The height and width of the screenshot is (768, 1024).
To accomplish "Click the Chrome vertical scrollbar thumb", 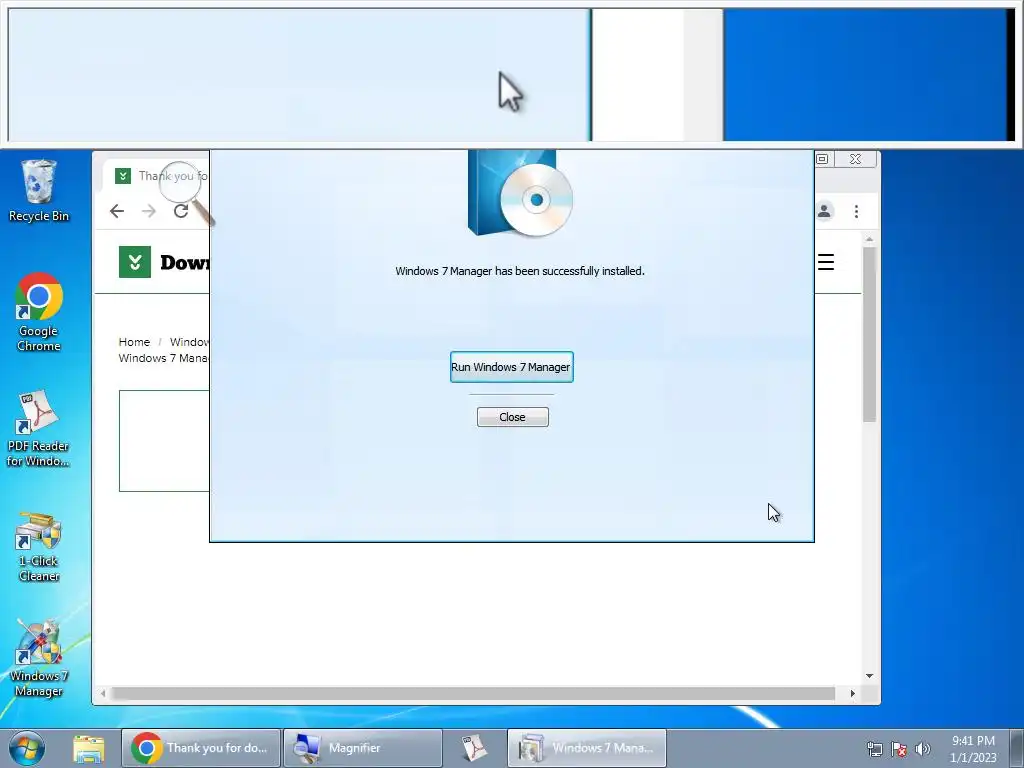I will tap(869, 334).
